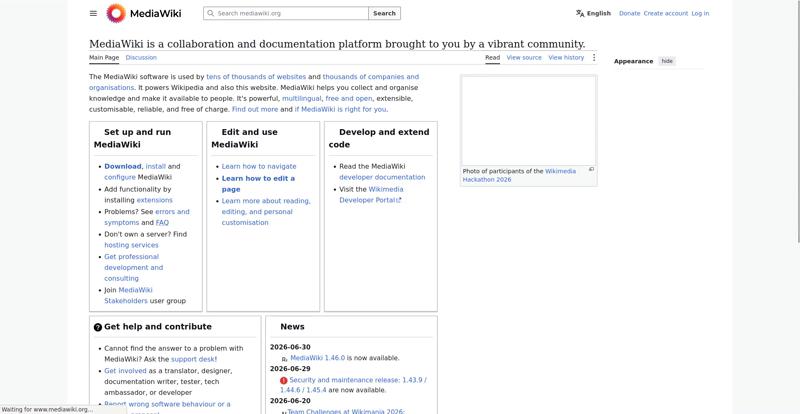Open the View history tab
Screen dimensions: 800x414
click(x=566, y=58)
